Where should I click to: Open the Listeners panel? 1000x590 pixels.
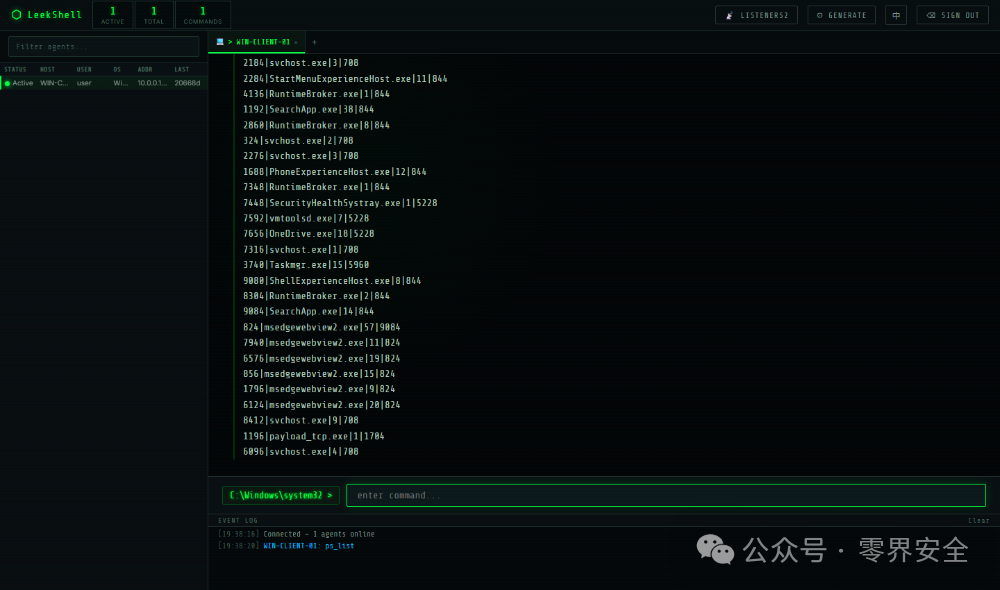coord(756,15)
